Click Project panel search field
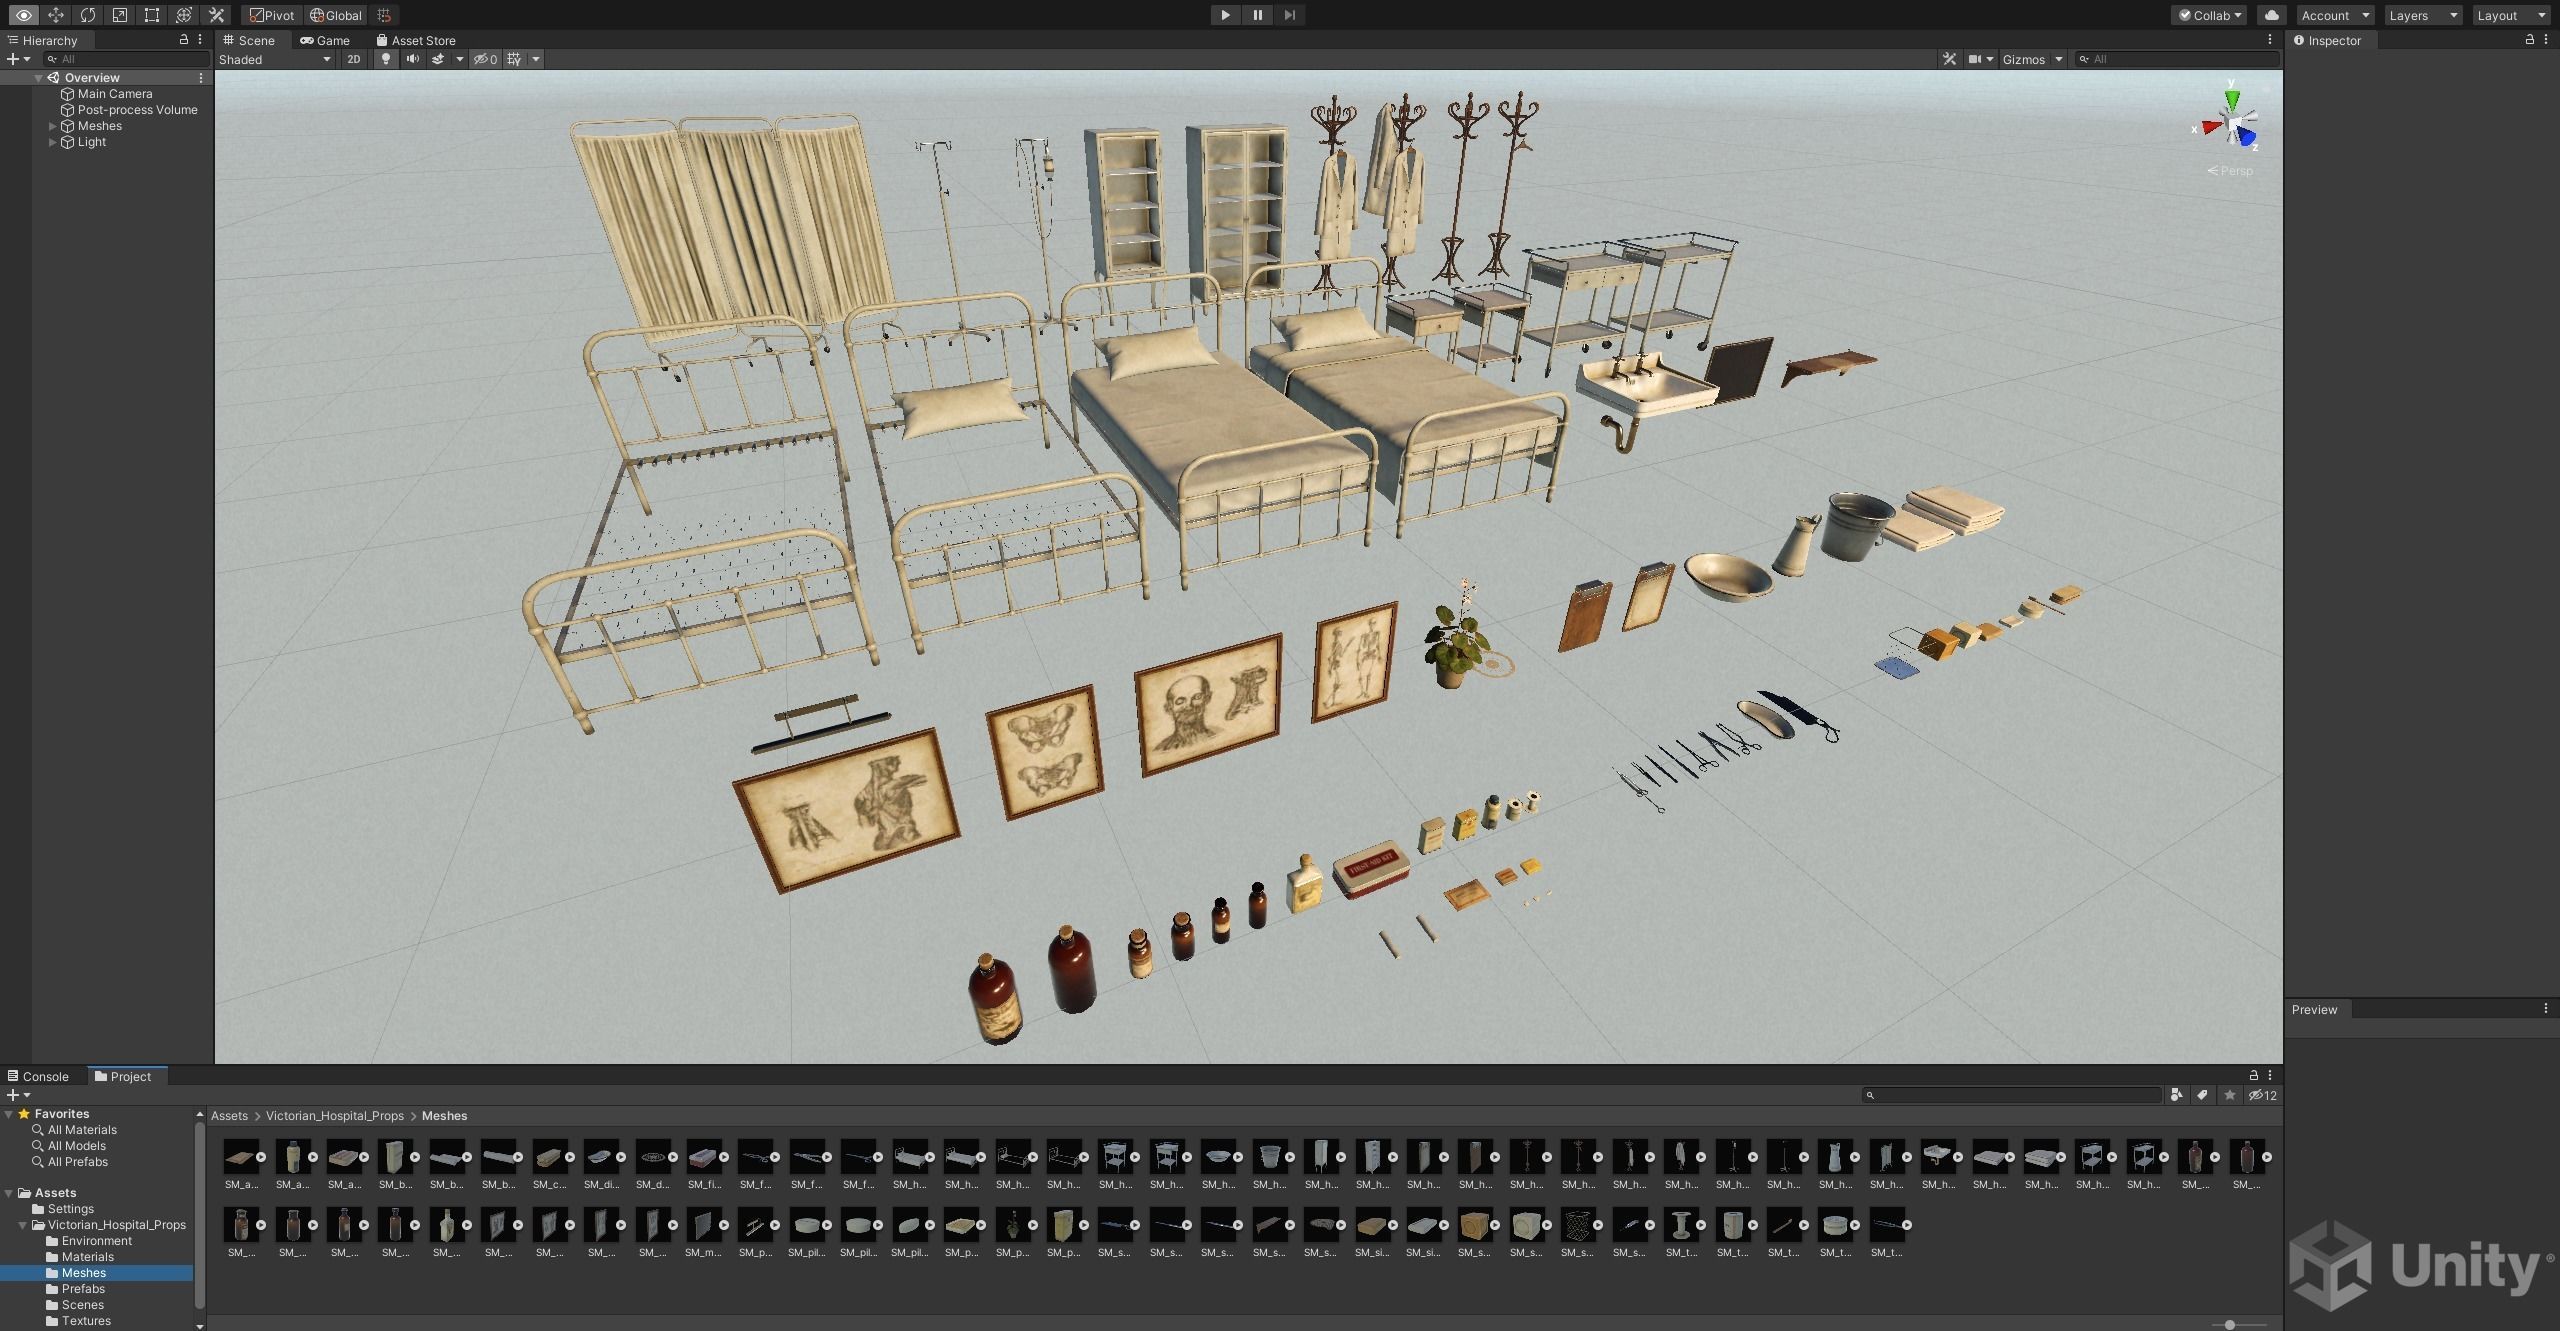Viewport: 2560px width, 1331px height. pos(2012,1095)
